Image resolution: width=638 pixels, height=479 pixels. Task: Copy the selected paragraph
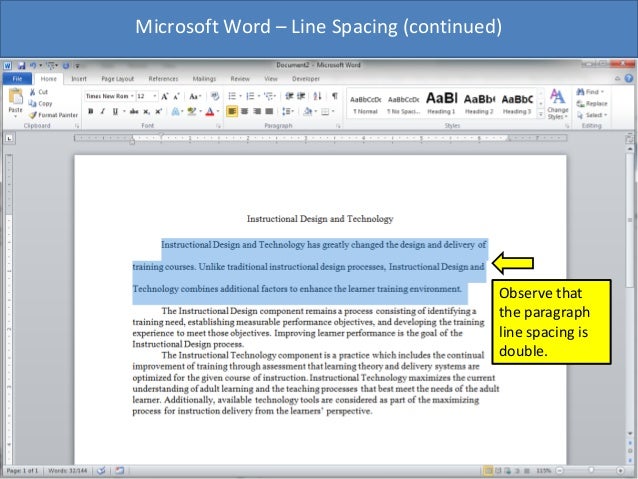coord(40,103)
